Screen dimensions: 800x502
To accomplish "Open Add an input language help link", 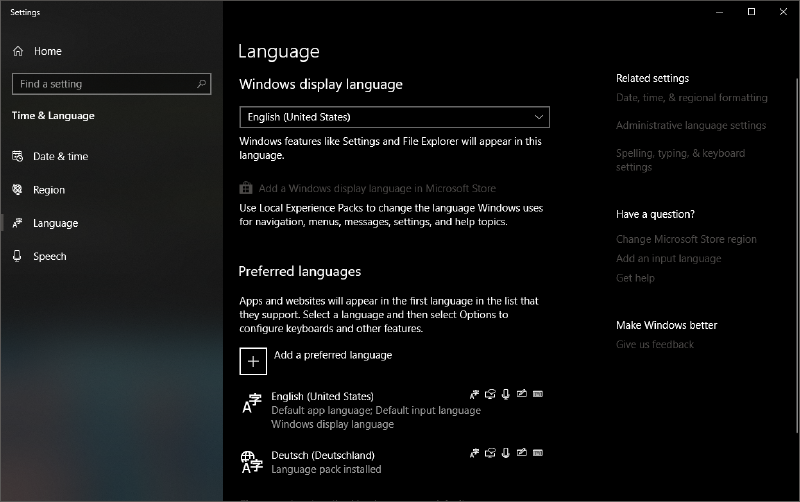I will [x=668, y=258].
